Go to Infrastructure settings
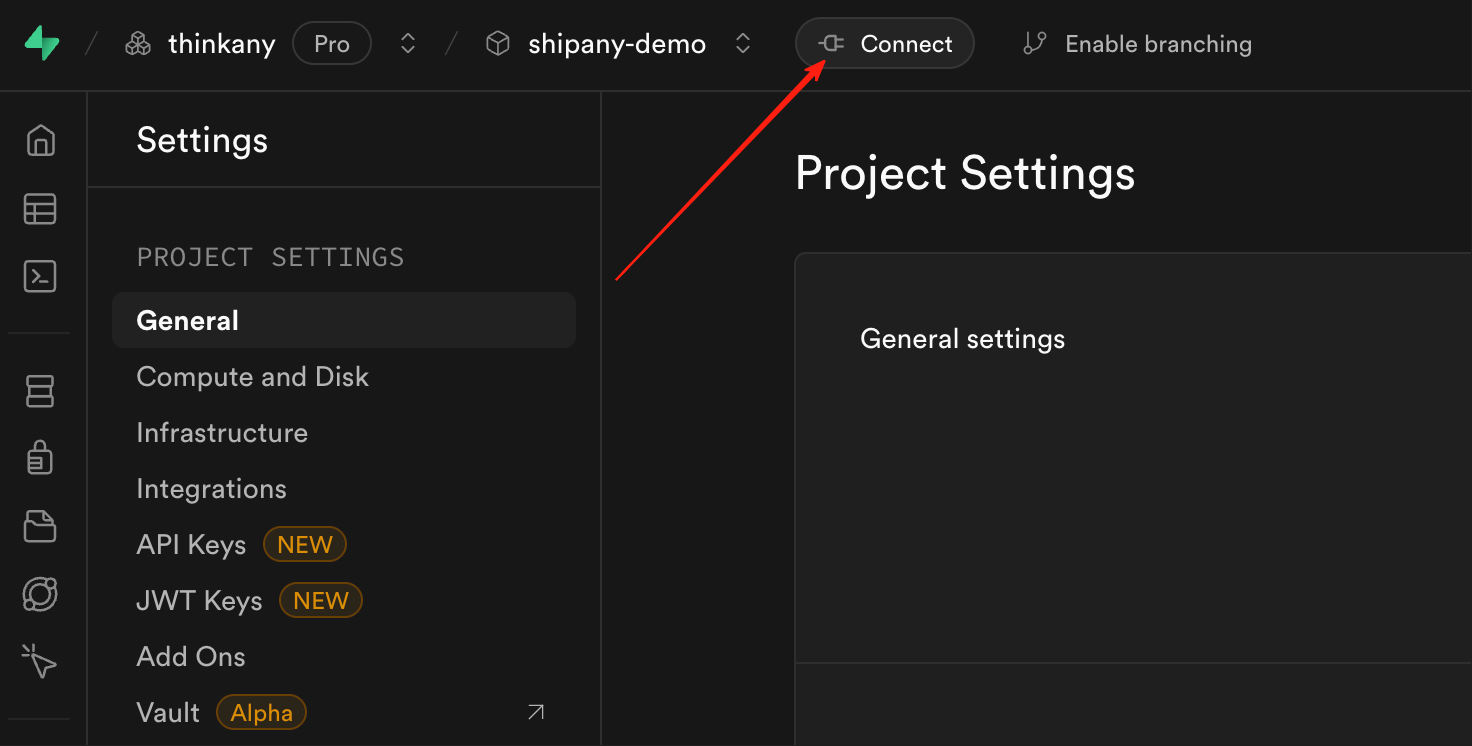Viewport: 1472px width, 746px height. (222, 433)
